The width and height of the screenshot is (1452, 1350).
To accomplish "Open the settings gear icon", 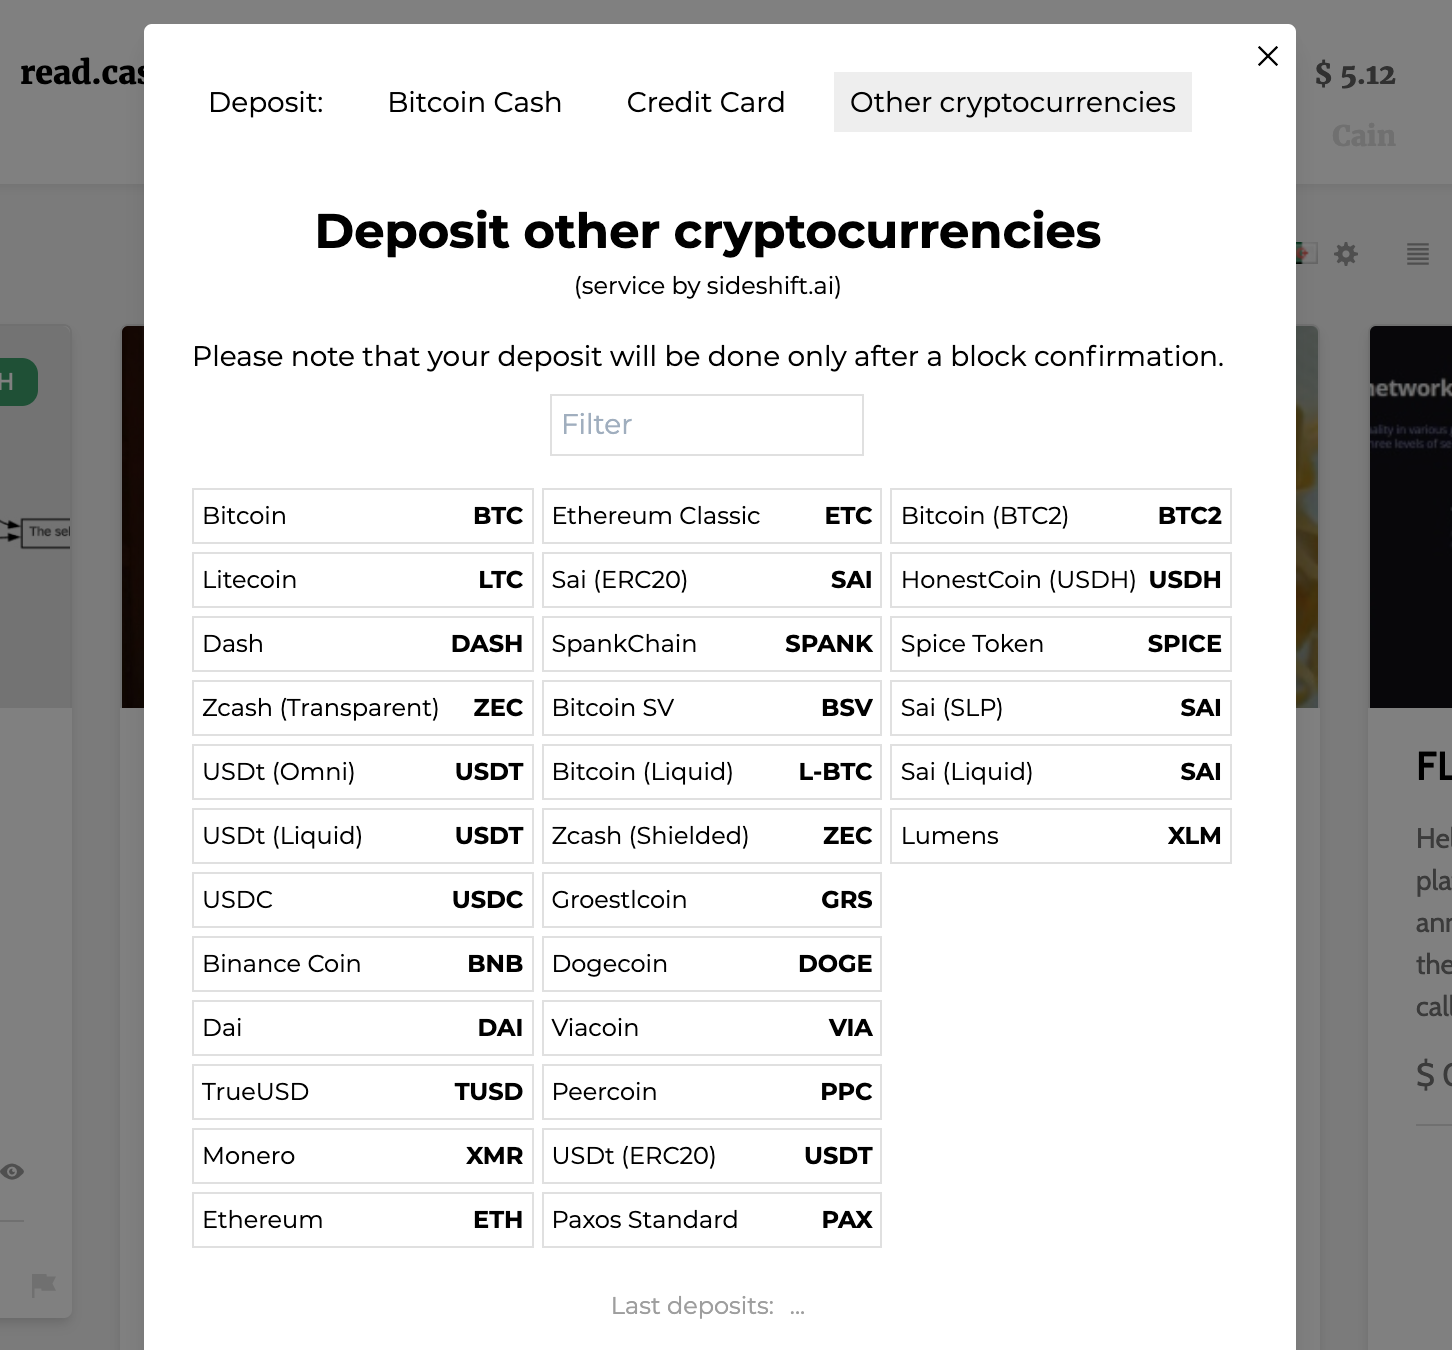I will coord(1346,254).
